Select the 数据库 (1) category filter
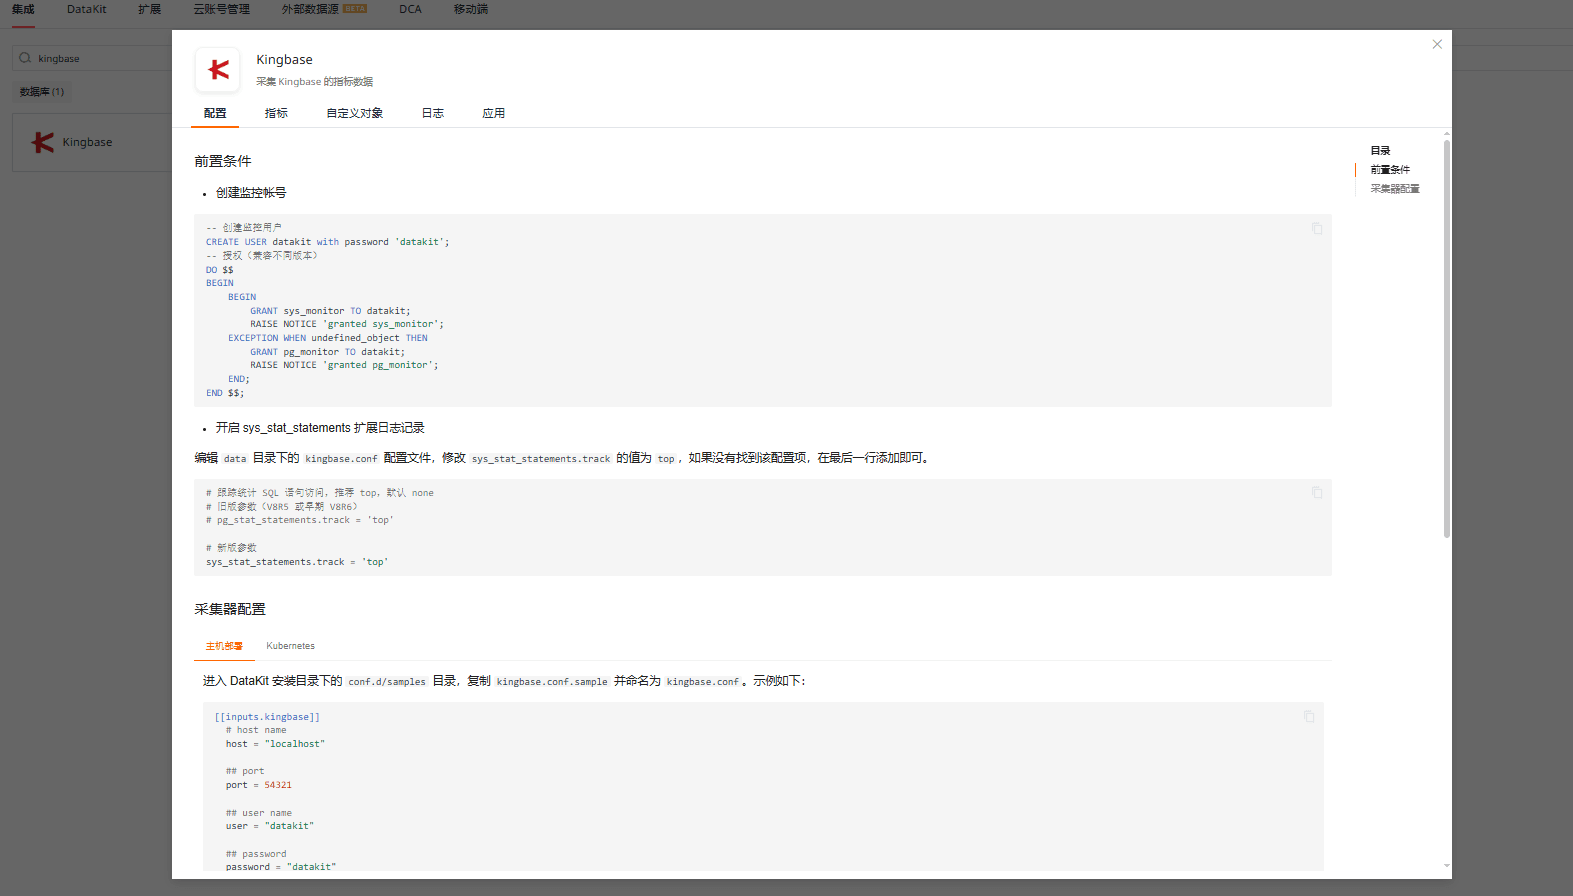 42,92
